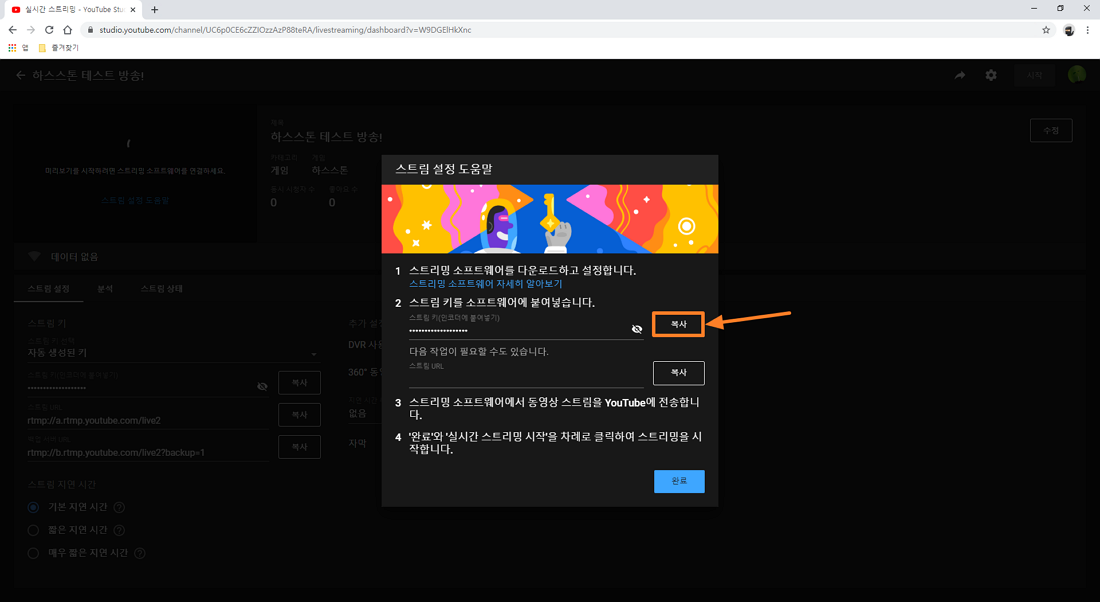Reload the page with the refresh icon
Screen dimensions: 1100x602
pos(49,30)
